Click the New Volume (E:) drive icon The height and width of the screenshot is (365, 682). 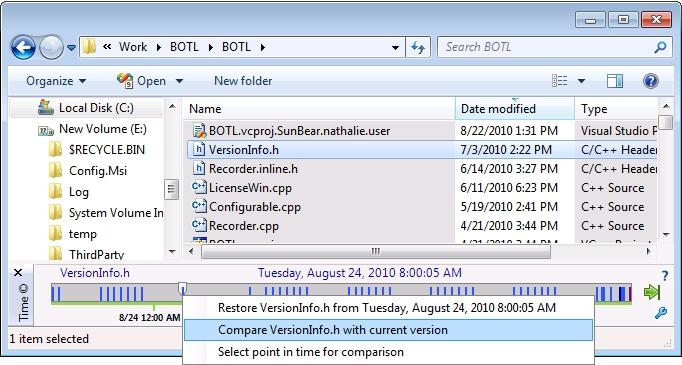[x=46, y=130]
